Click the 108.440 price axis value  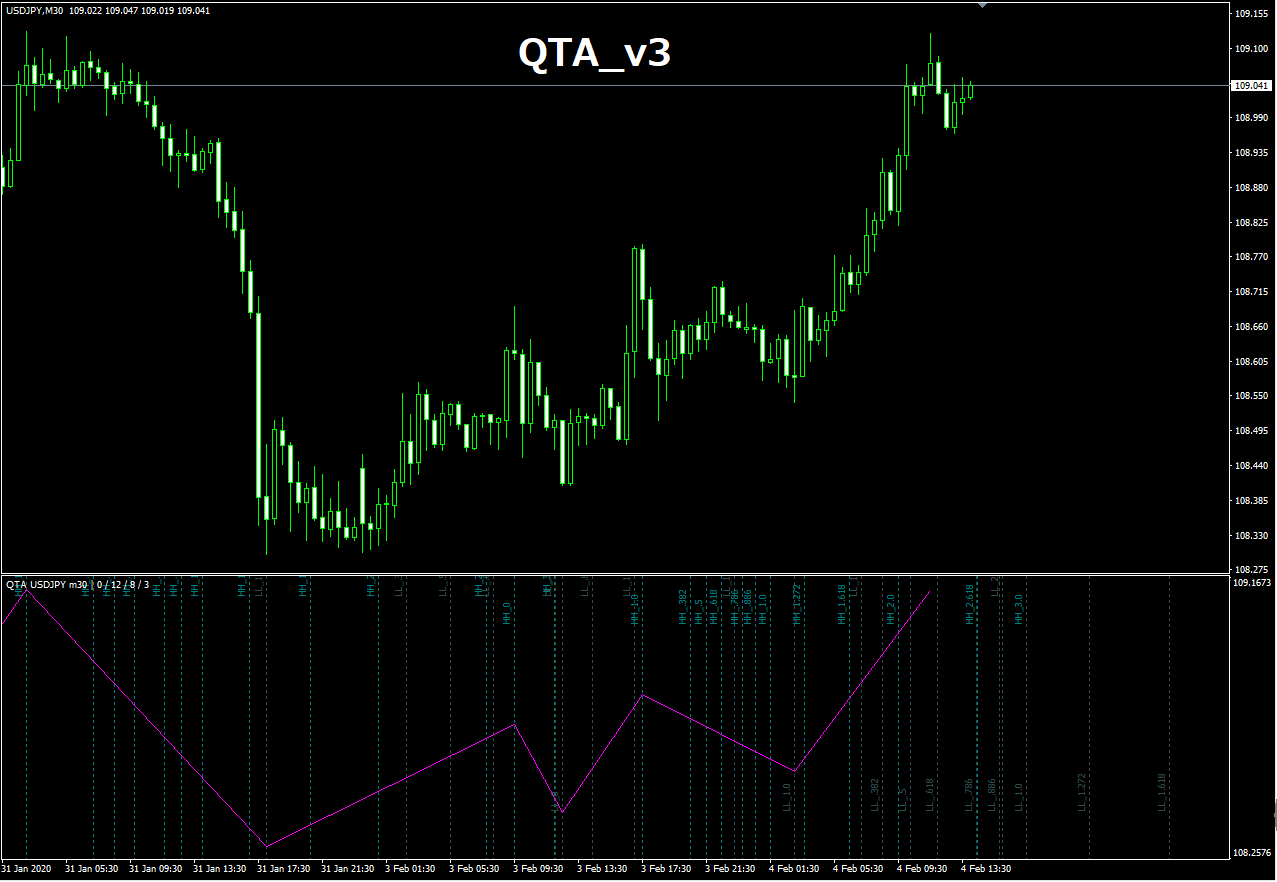click(x=1251, y=466)
